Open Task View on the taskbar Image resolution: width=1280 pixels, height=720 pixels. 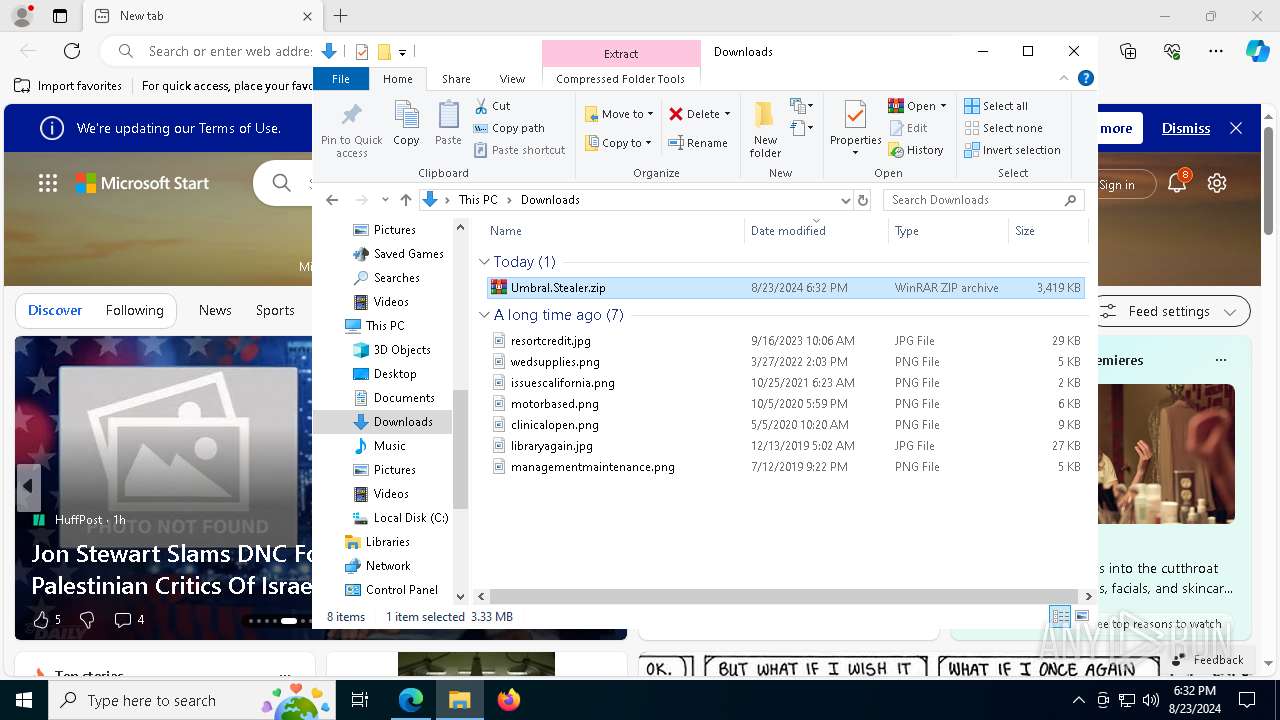click(x=360, y=700)
